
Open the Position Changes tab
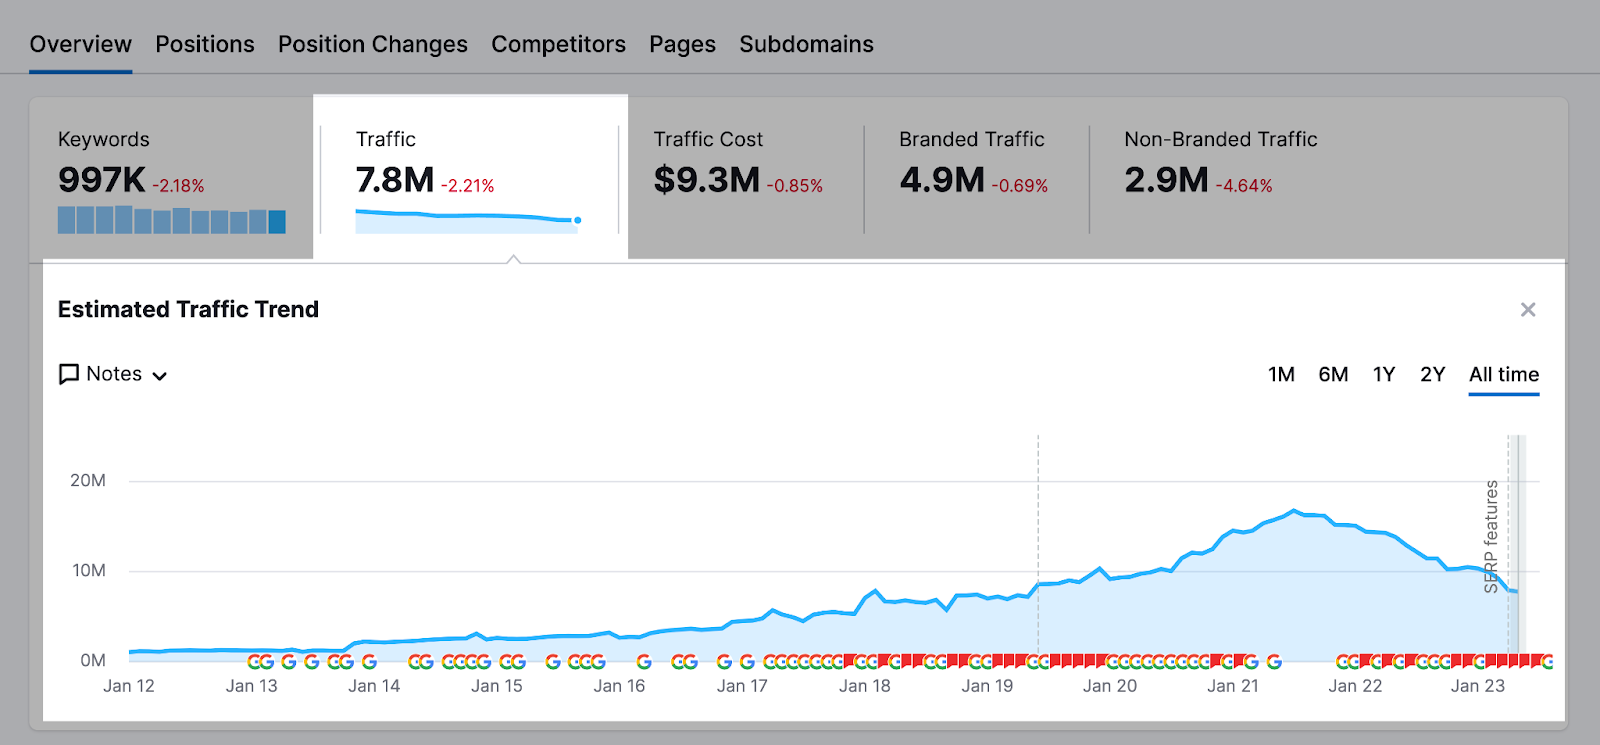(373, 44)
